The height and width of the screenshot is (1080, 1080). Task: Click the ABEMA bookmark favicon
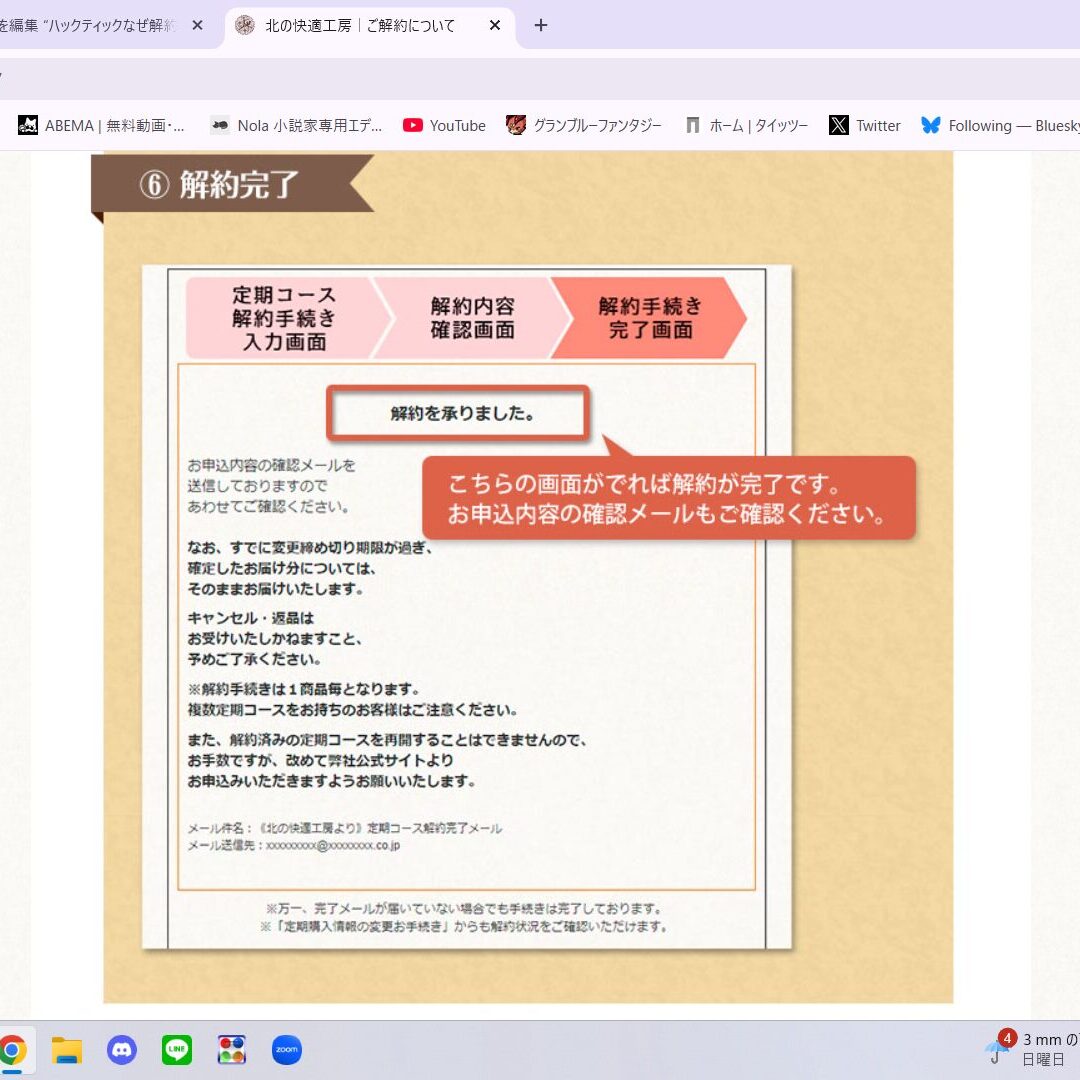tap(28, 125)
